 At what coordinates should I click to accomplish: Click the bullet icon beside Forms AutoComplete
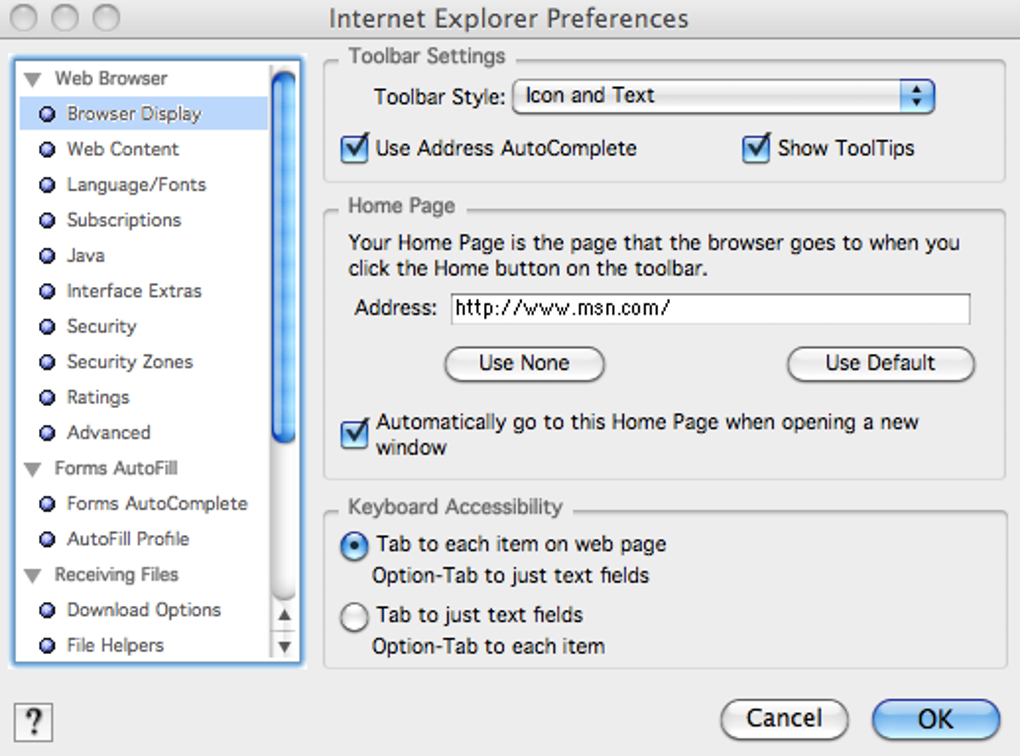[47, 504]
